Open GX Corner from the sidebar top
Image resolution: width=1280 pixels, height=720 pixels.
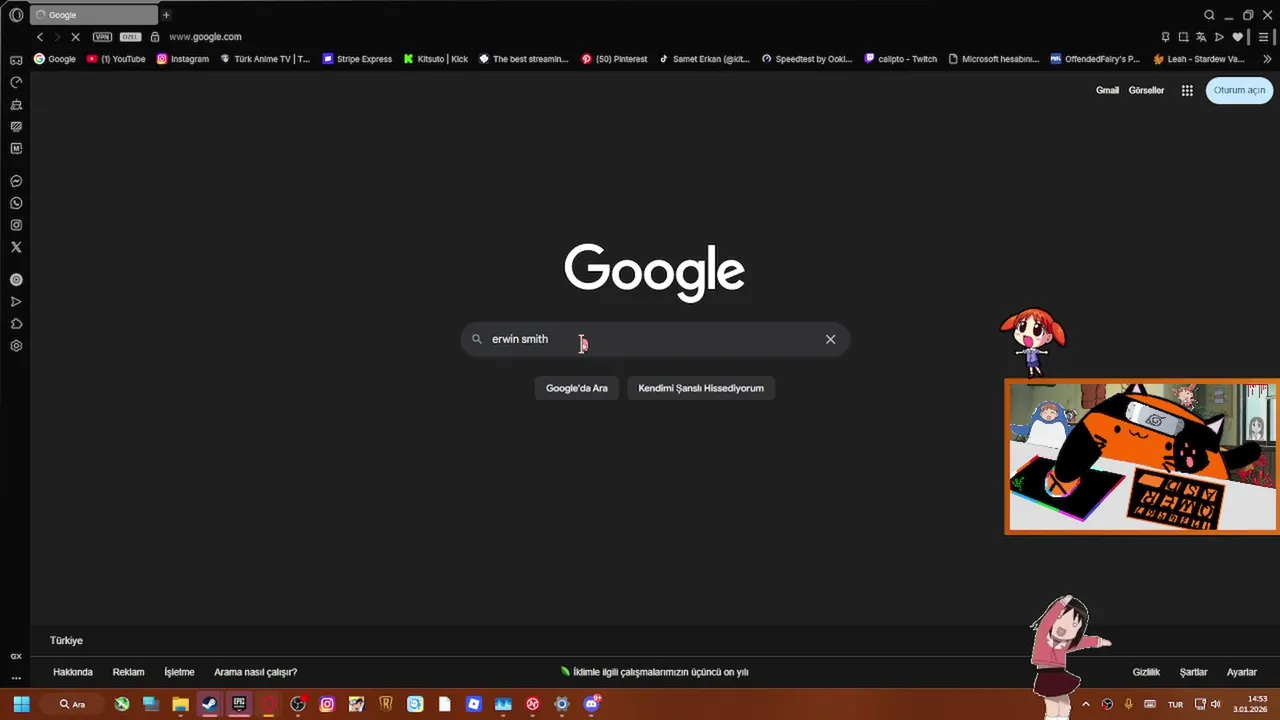[x=16, y=60]
